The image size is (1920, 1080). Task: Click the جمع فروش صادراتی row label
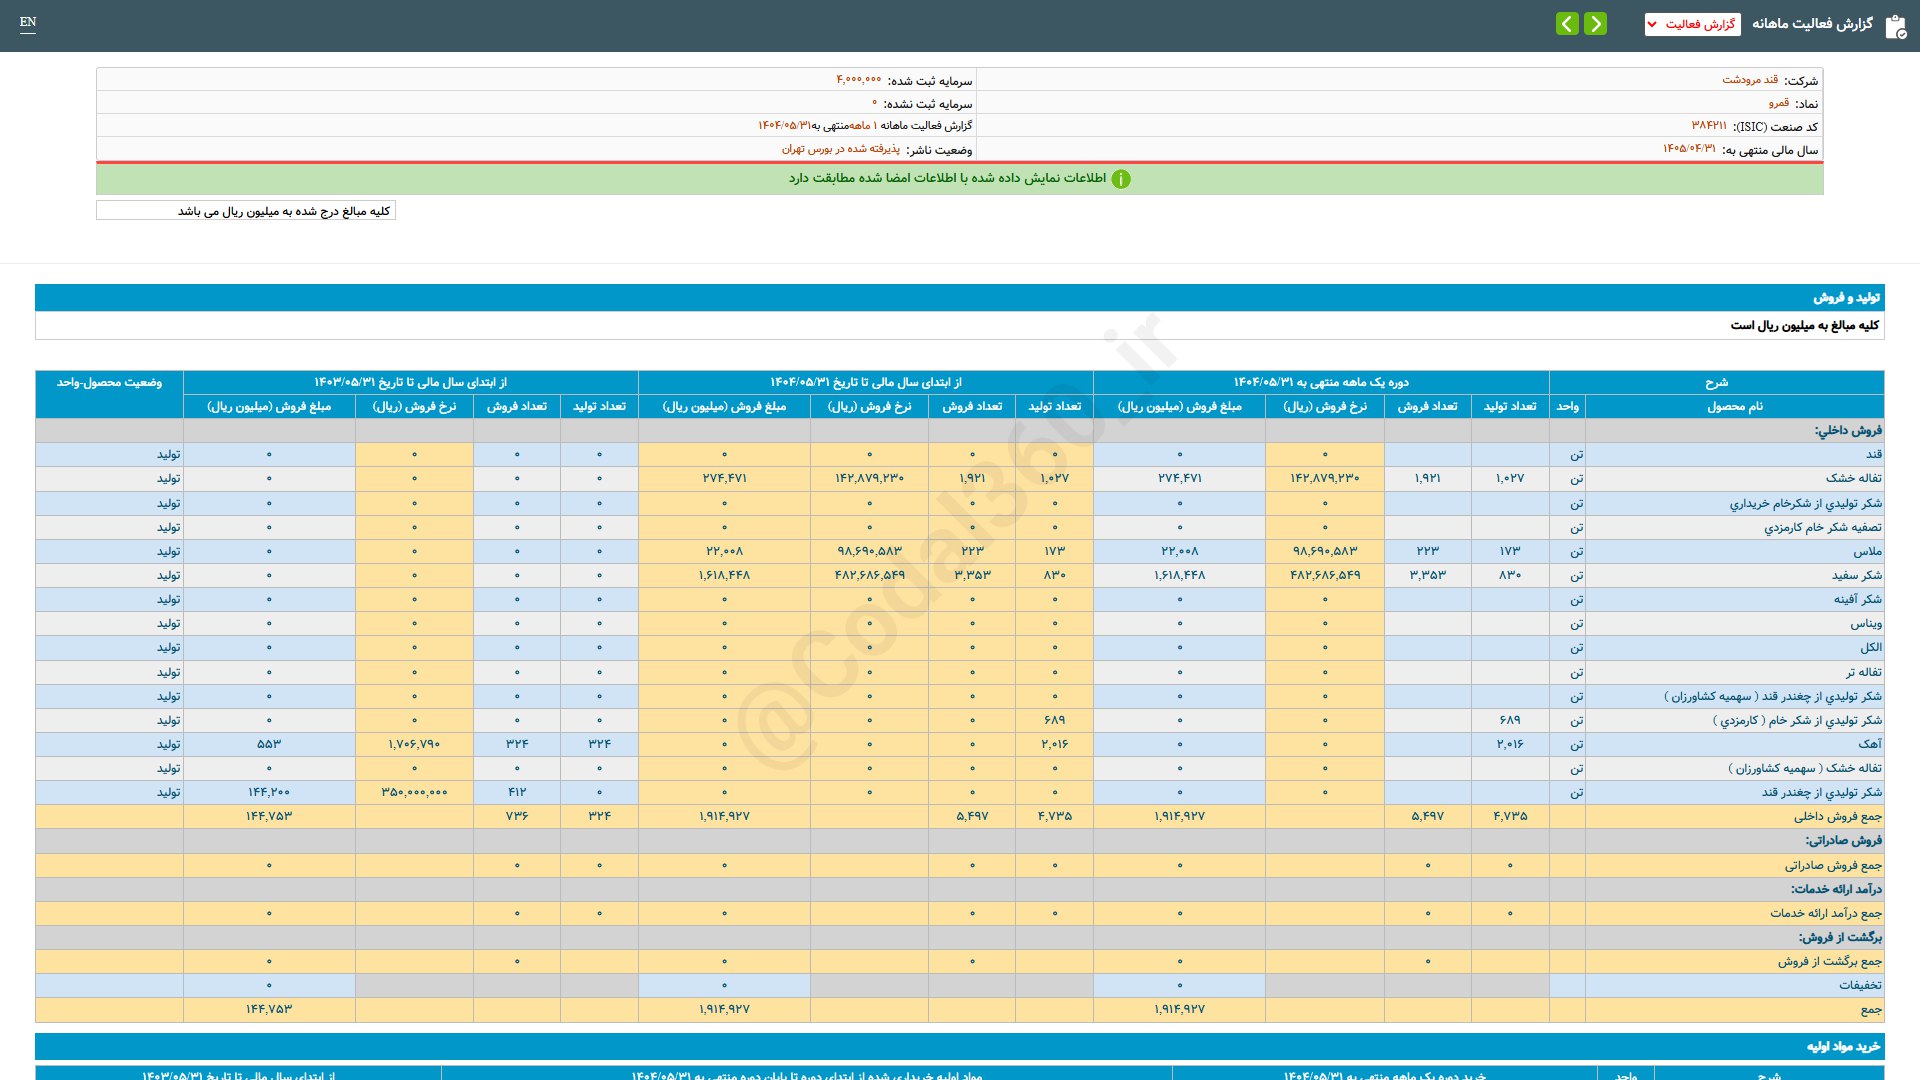(x=1833, y=866)
